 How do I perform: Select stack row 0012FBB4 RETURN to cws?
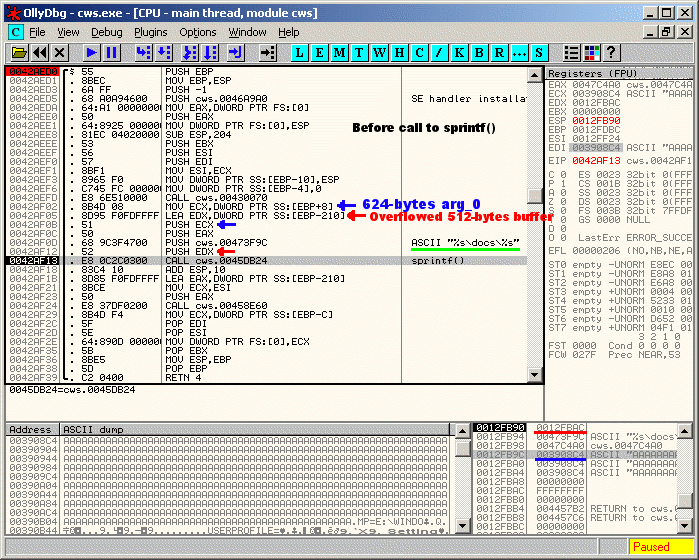coord(576,509)
